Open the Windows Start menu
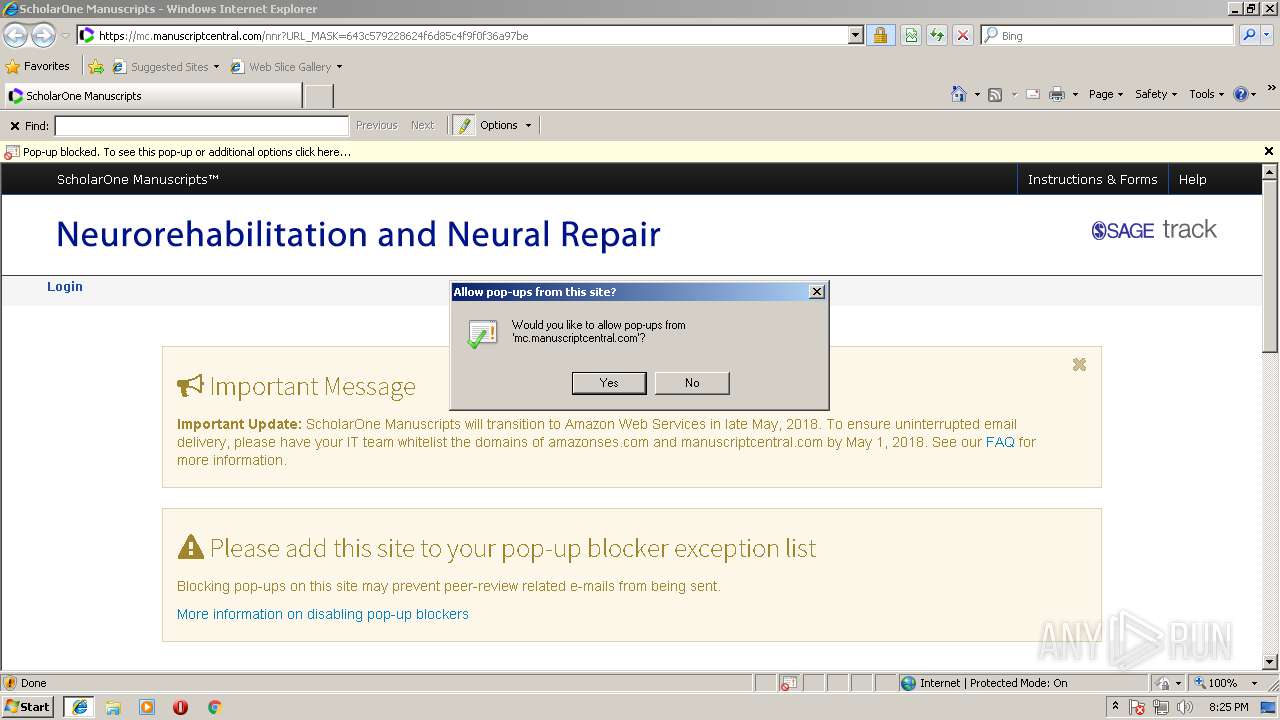Viewport: 1280px width, 720px height. (28, 706)
